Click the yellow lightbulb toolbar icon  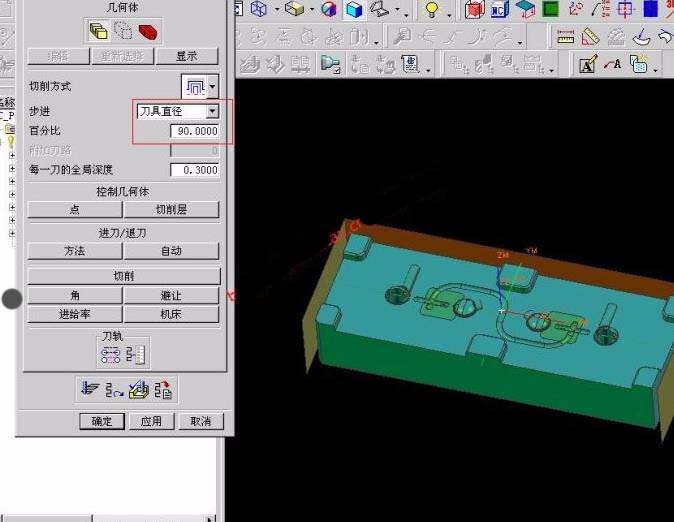click(x=432, y=9)
